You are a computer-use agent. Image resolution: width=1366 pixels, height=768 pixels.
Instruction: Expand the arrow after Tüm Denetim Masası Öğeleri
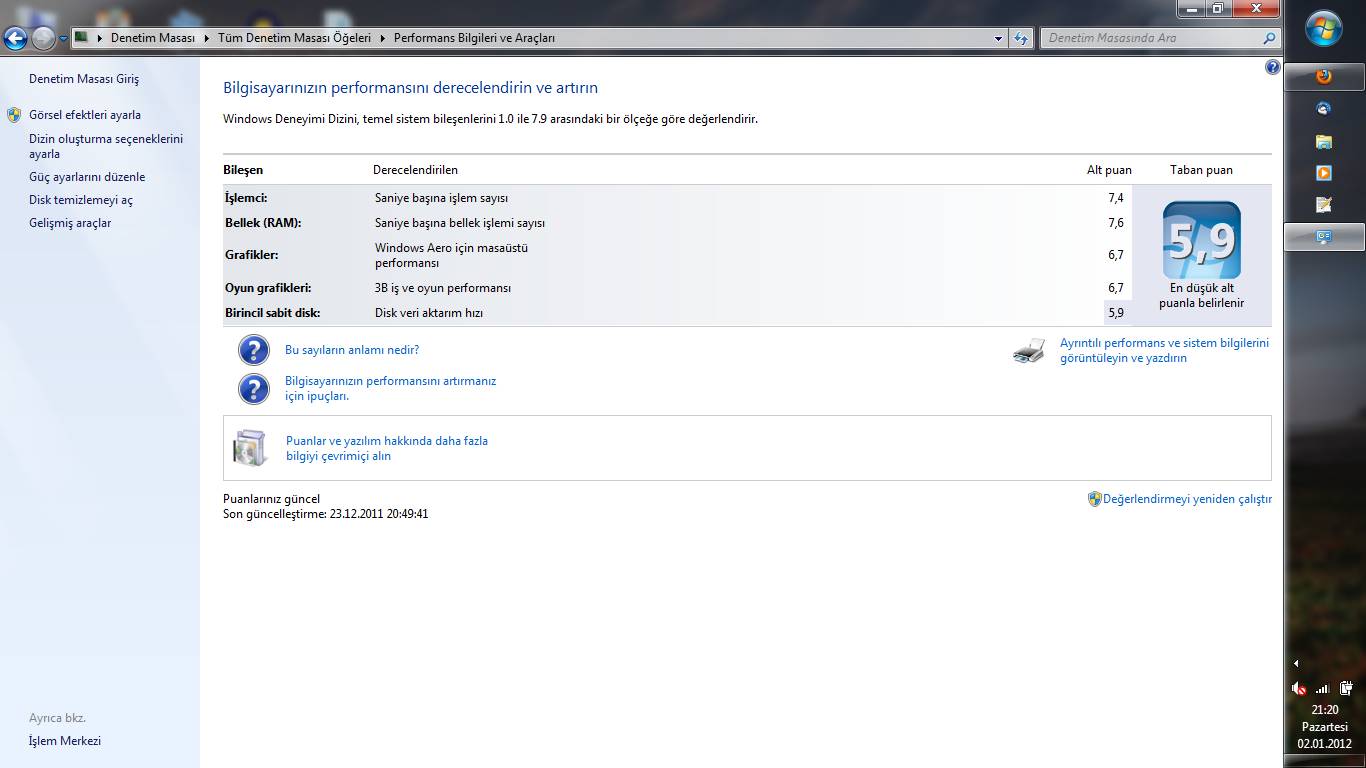point(383,38)
